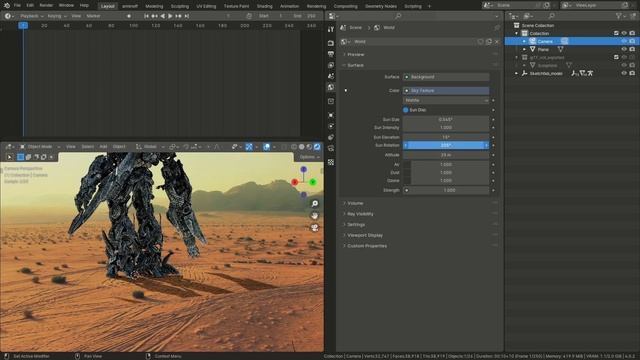
Task: Click the outliner filter funnel icon
Action: pyautogui.click(x=619, y=16)
